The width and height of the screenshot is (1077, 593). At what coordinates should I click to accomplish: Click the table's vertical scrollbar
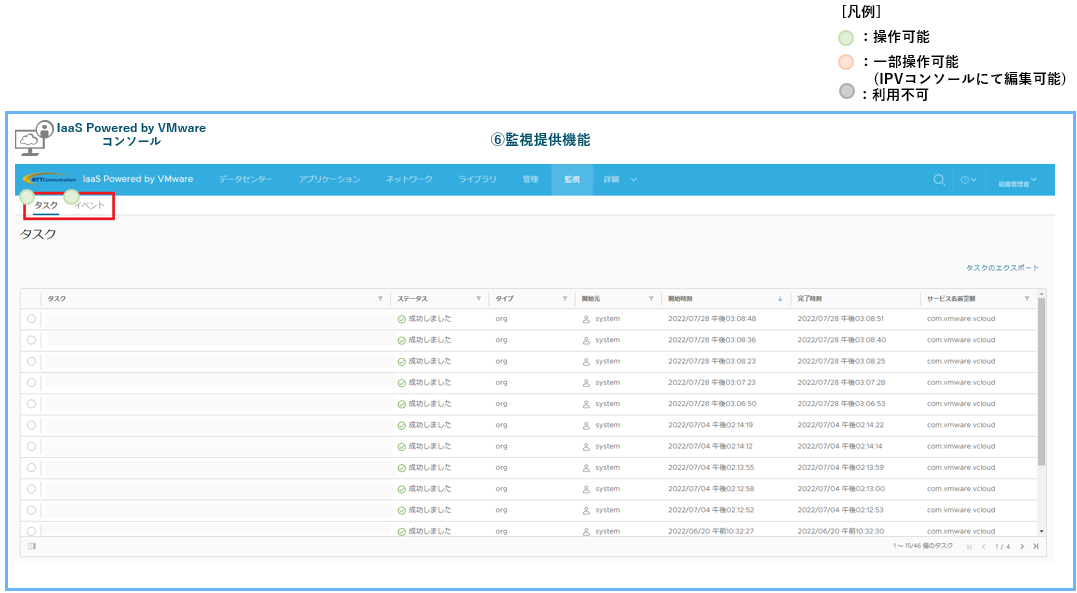click(1041, 380)
